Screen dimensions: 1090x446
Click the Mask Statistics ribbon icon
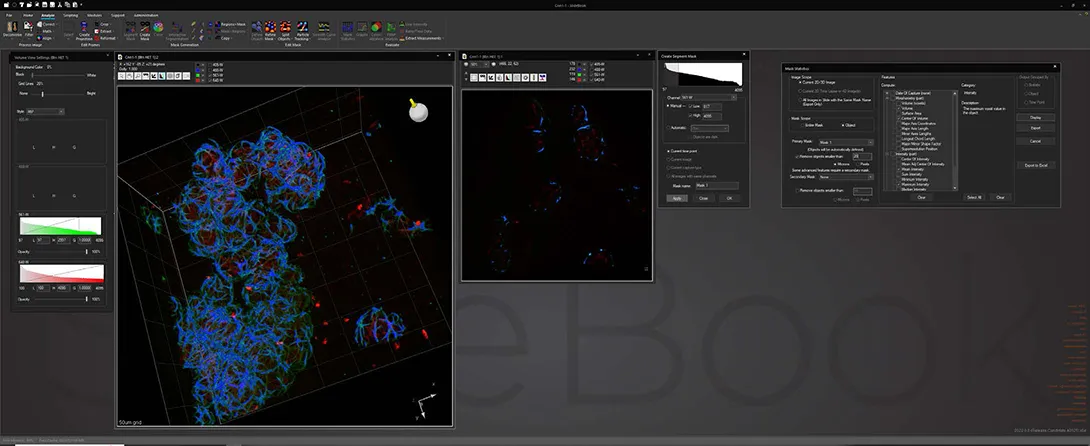(348, 29)
